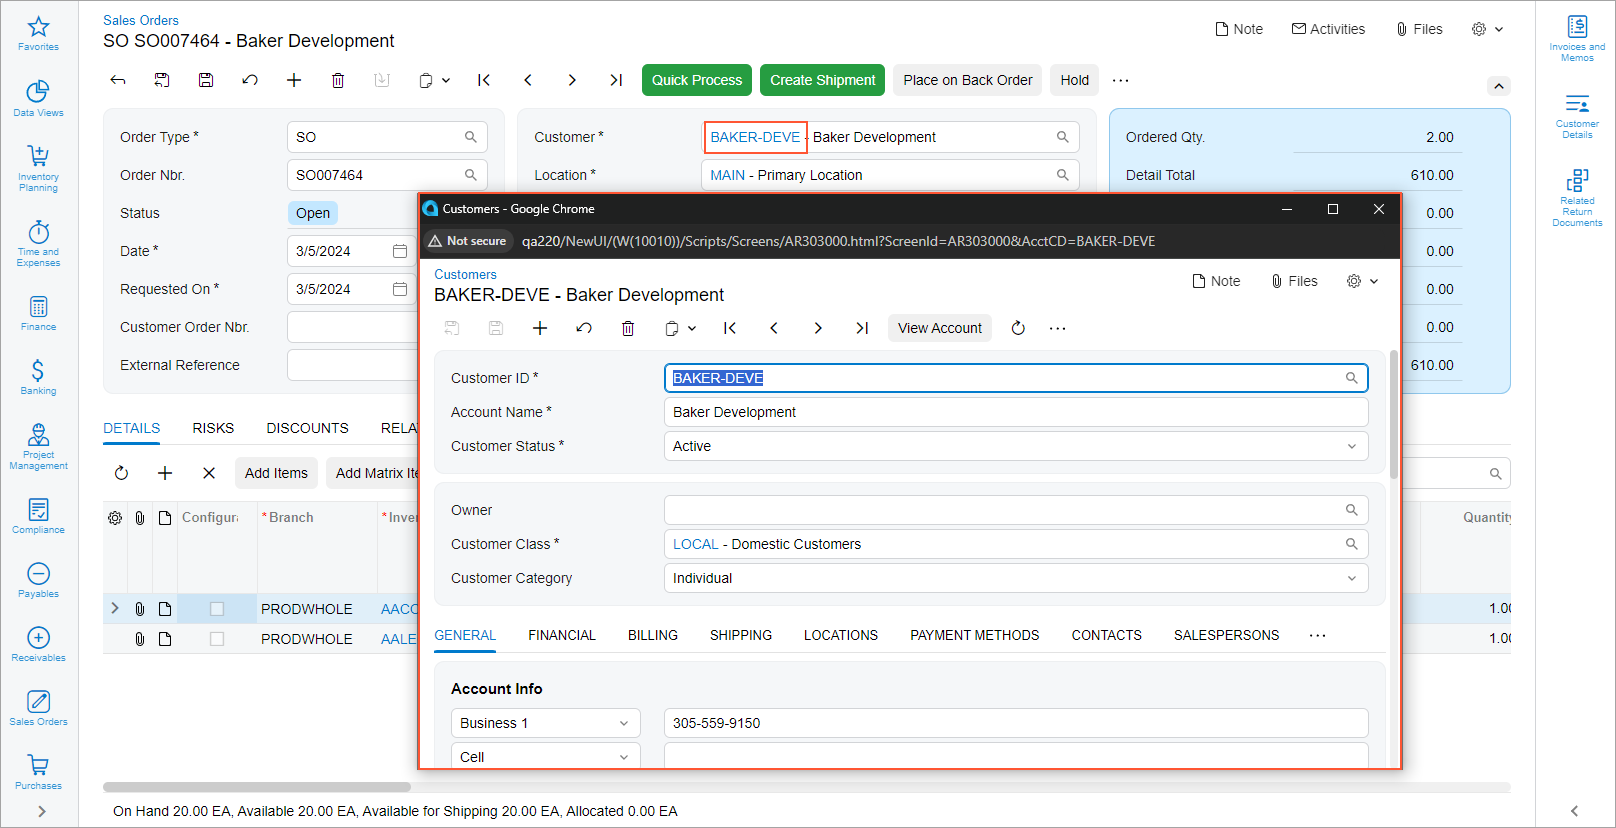
Task: Refresh the customer popup record
Action: point(1018,328)
